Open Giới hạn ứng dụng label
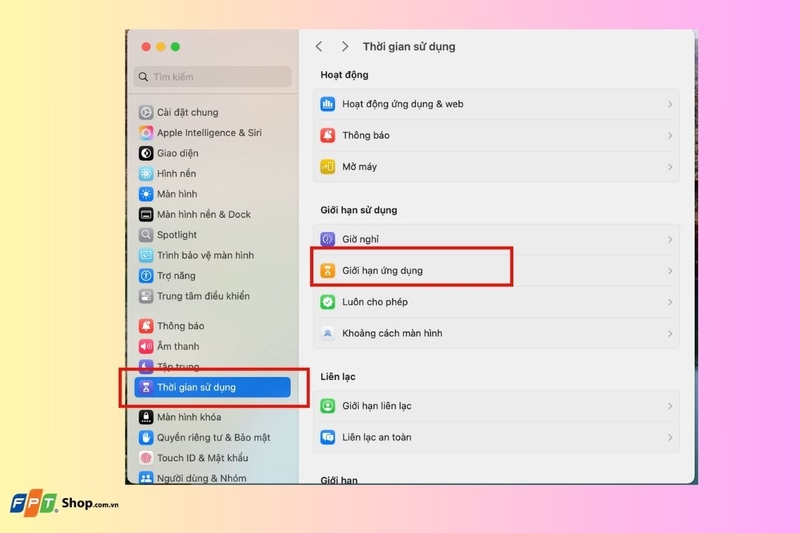The image size is (800, 533). 382,271
